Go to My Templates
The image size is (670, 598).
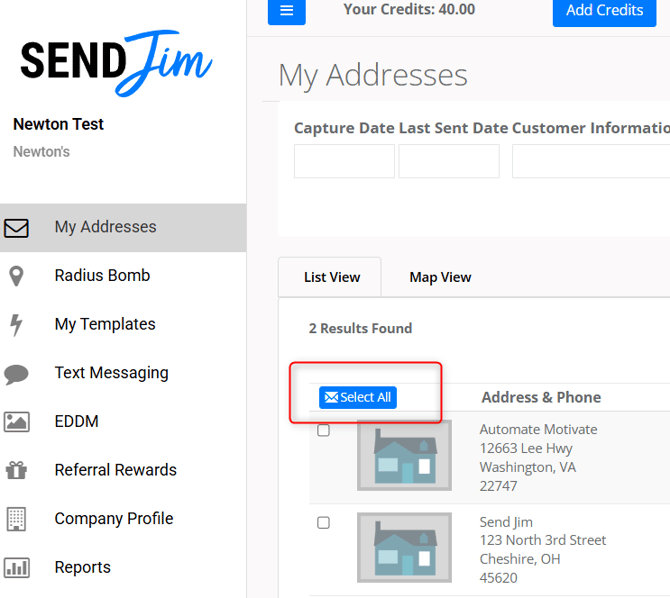[123, 324]
